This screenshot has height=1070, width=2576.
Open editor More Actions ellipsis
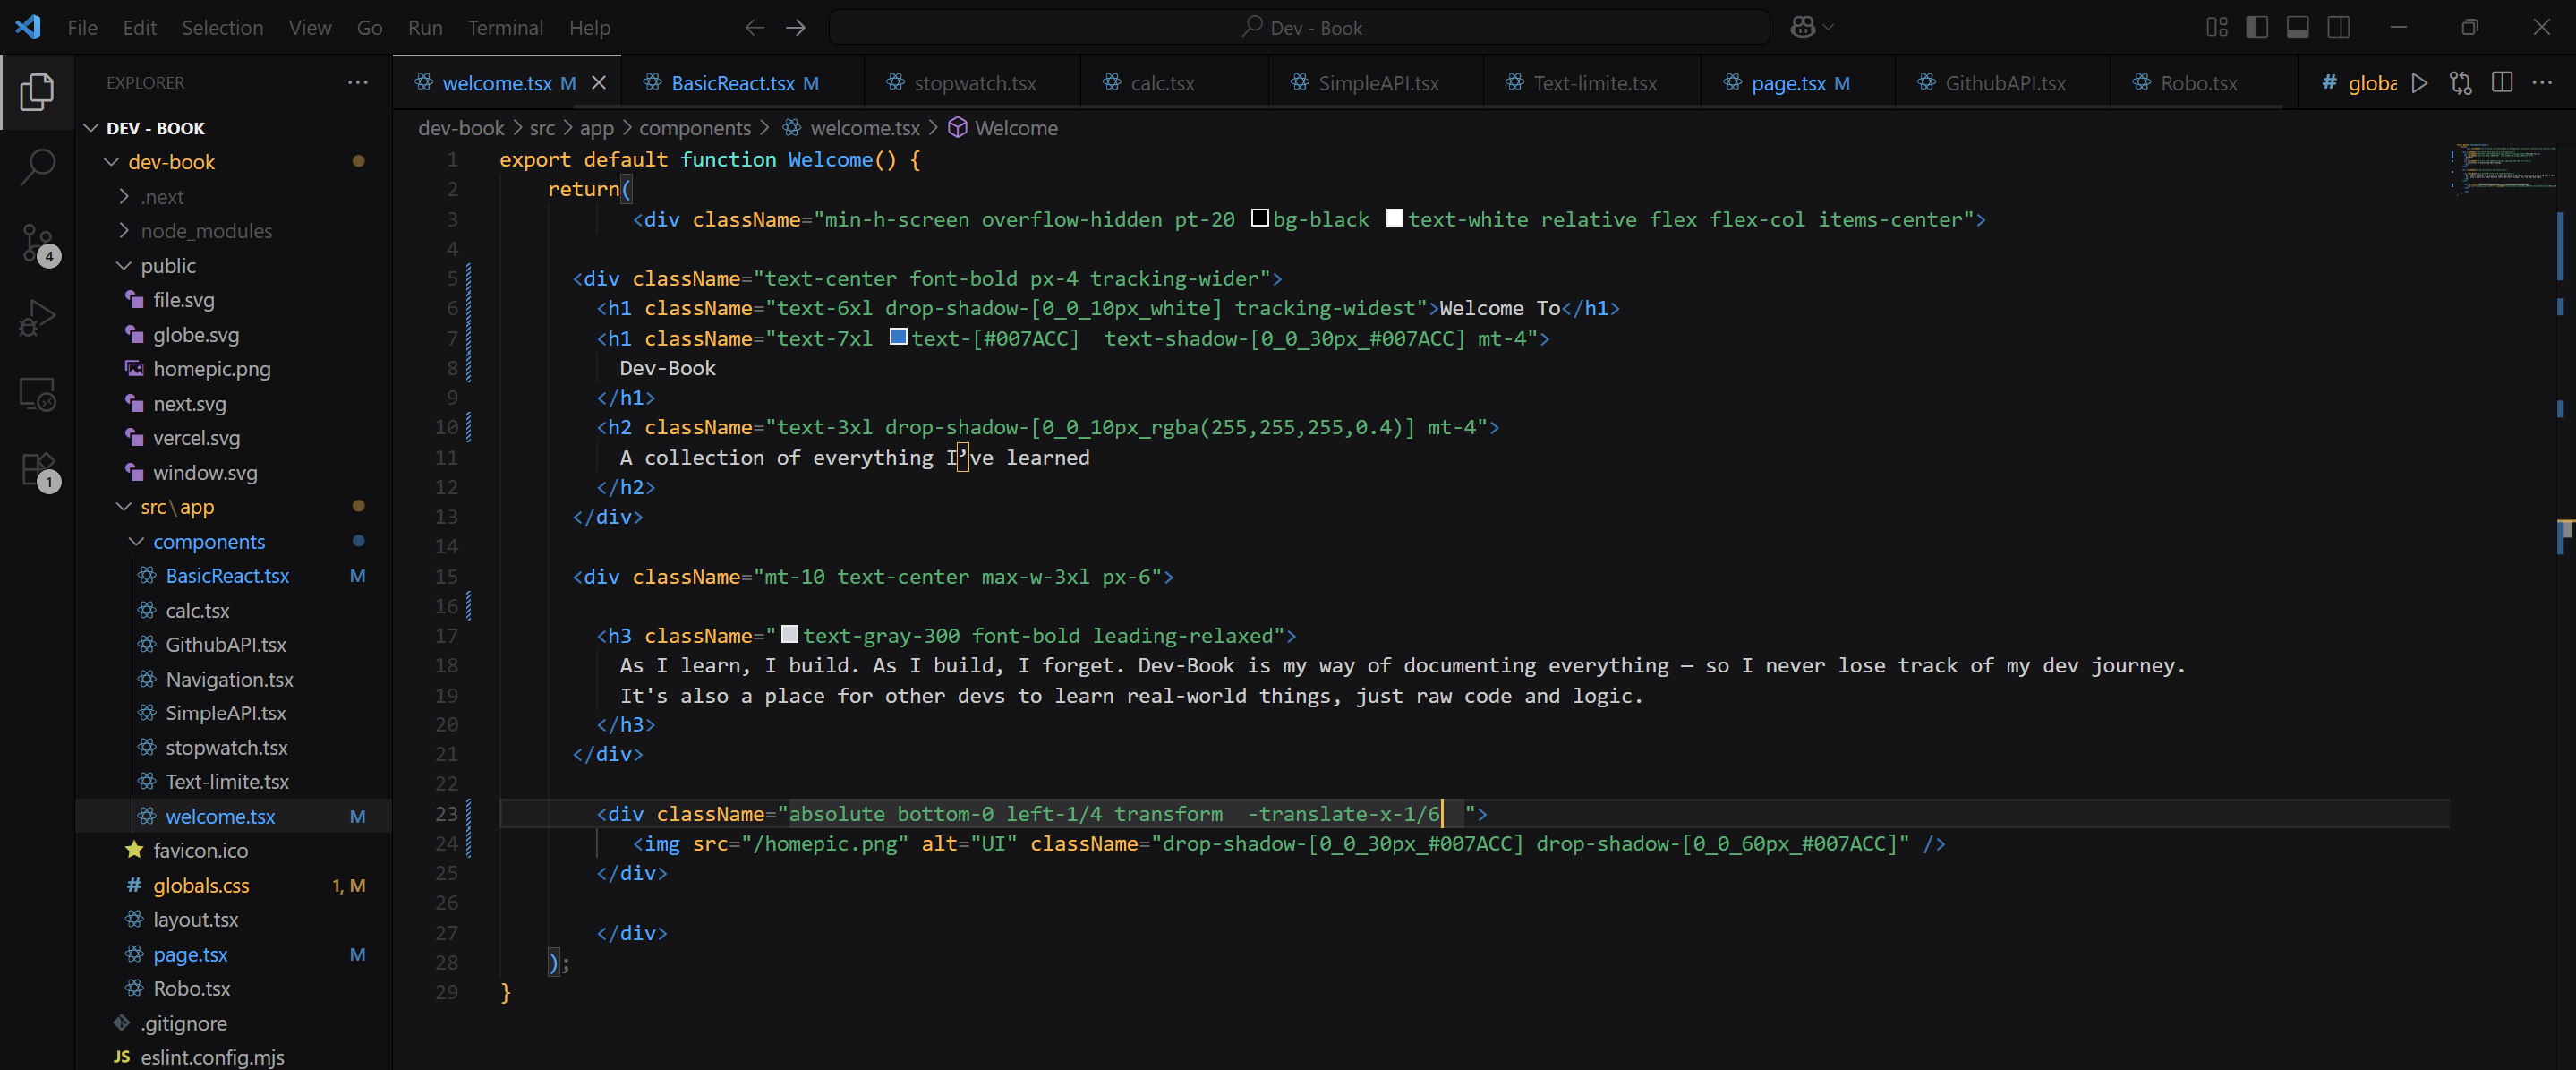(2543, 83)
